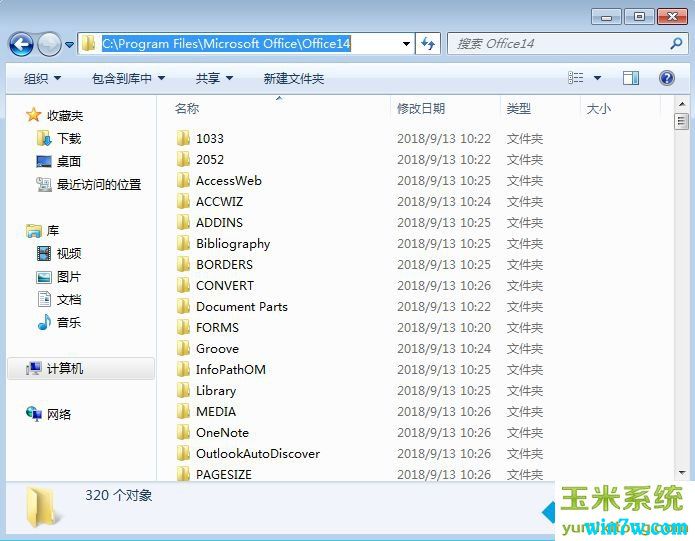Click the computer icon beside 计算机
Image resolution: width=695 pixels, height=541 pixels.
[x=34, y=368]
